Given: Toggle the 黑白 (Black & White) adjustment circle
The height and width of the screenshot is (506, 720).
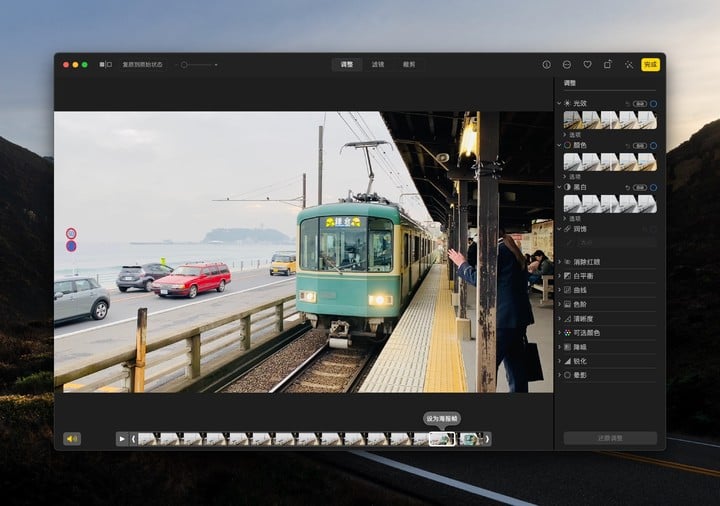Looking at the screenshot, I should (x=654, y=187).
